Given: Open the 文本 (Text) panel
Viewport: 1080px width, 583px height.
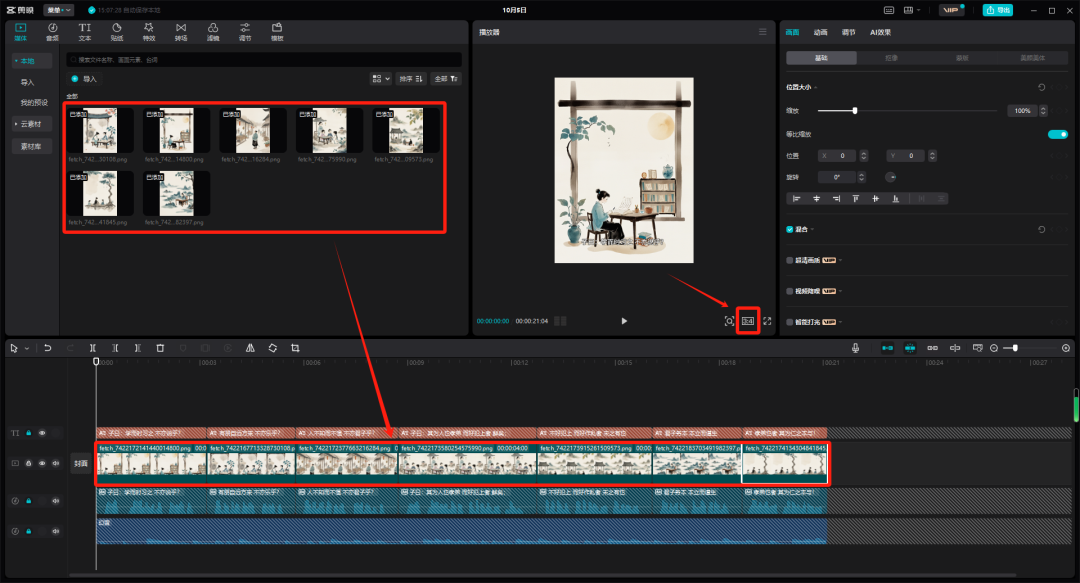Looking at the screenshot, I should coord(85,32).
